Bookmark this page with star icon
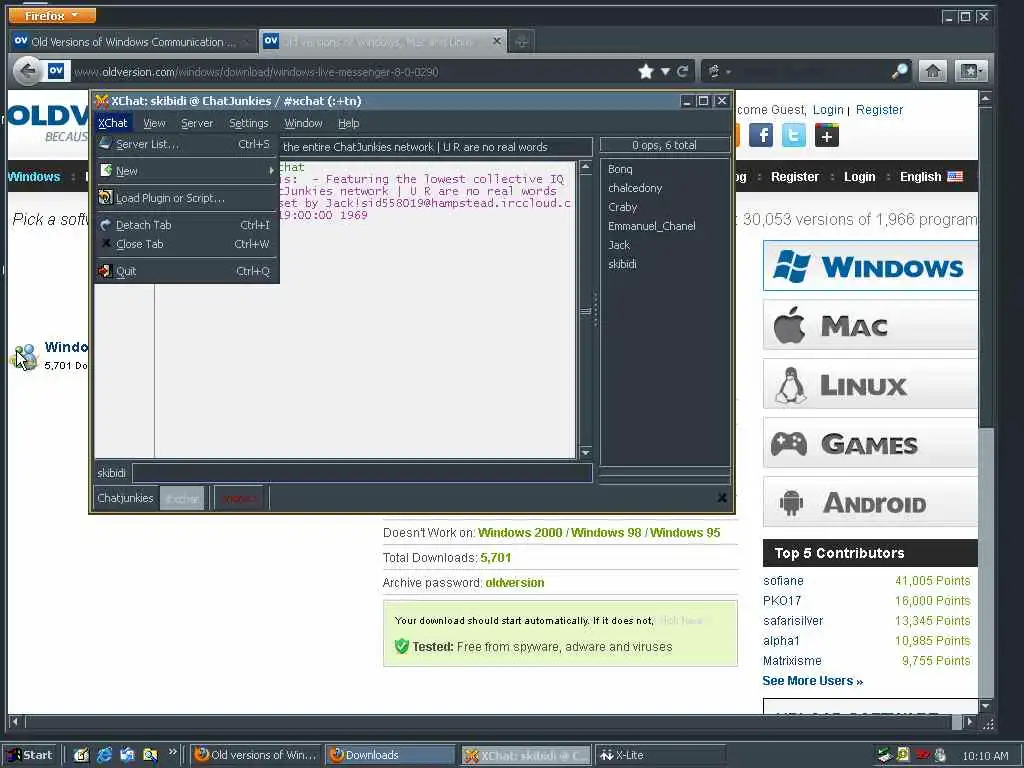1024x768 pixels. [x=646, y=71]
